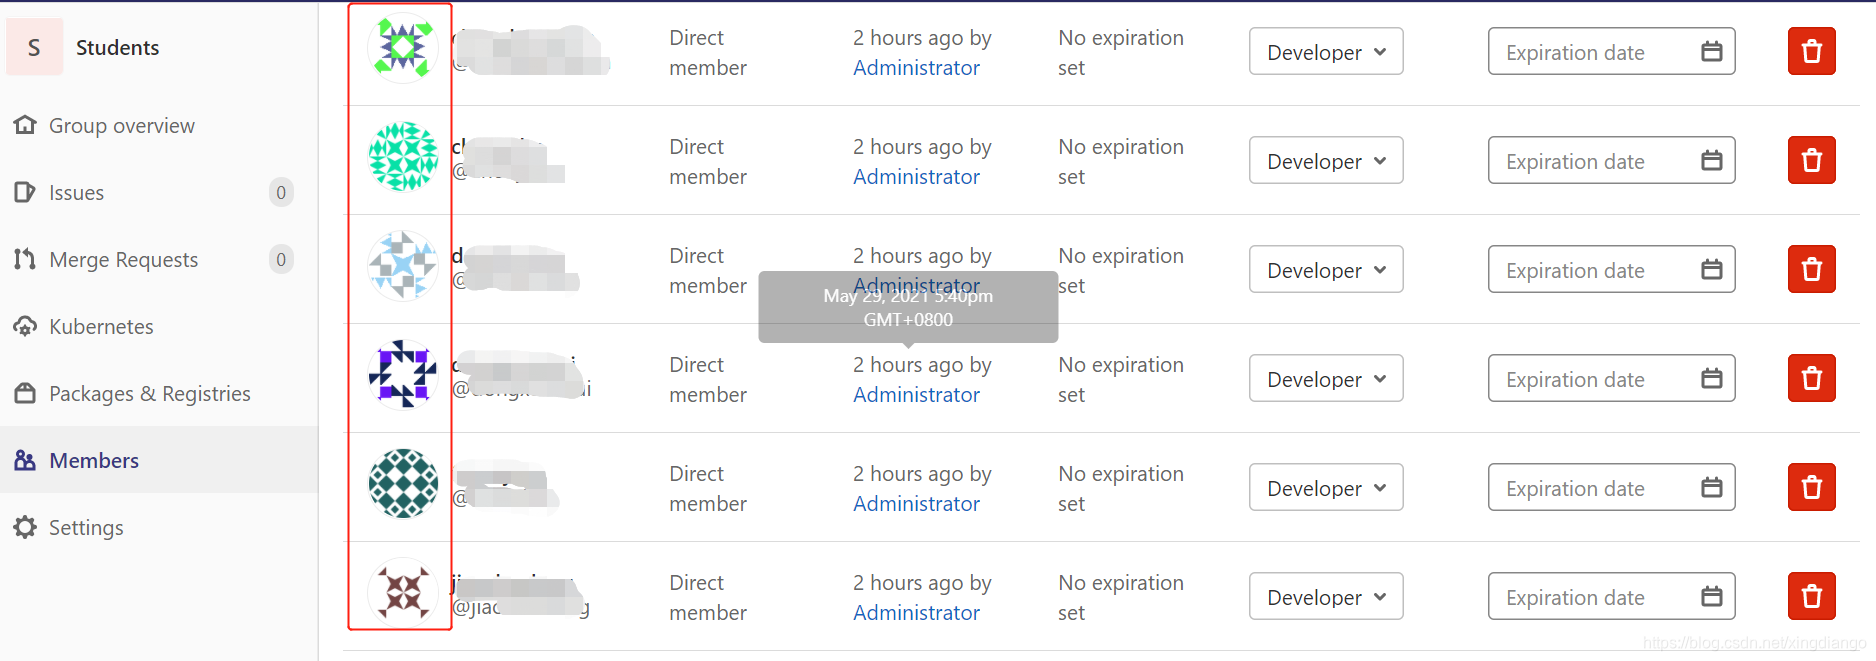Click the Settings gear icon in the sidebar
This screenshot has height=661, width=1876.
[x=25, y=528]
